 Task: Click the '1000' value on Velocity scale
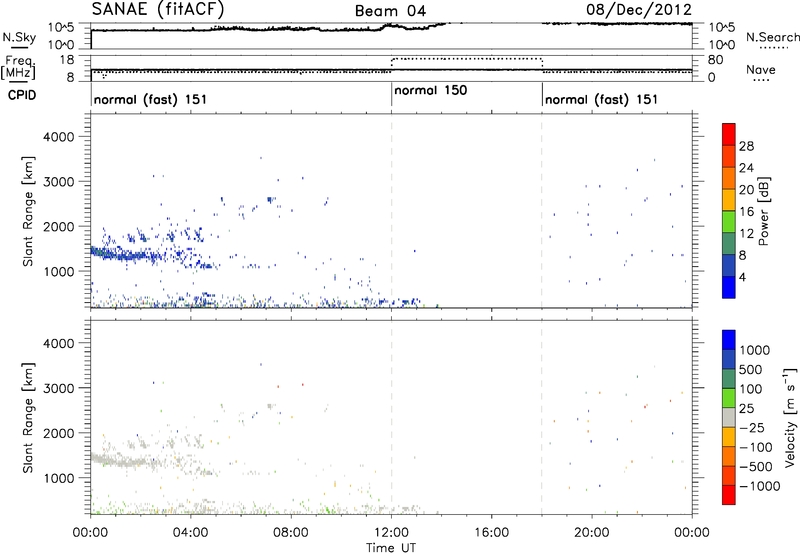click(x=755, y=350)
